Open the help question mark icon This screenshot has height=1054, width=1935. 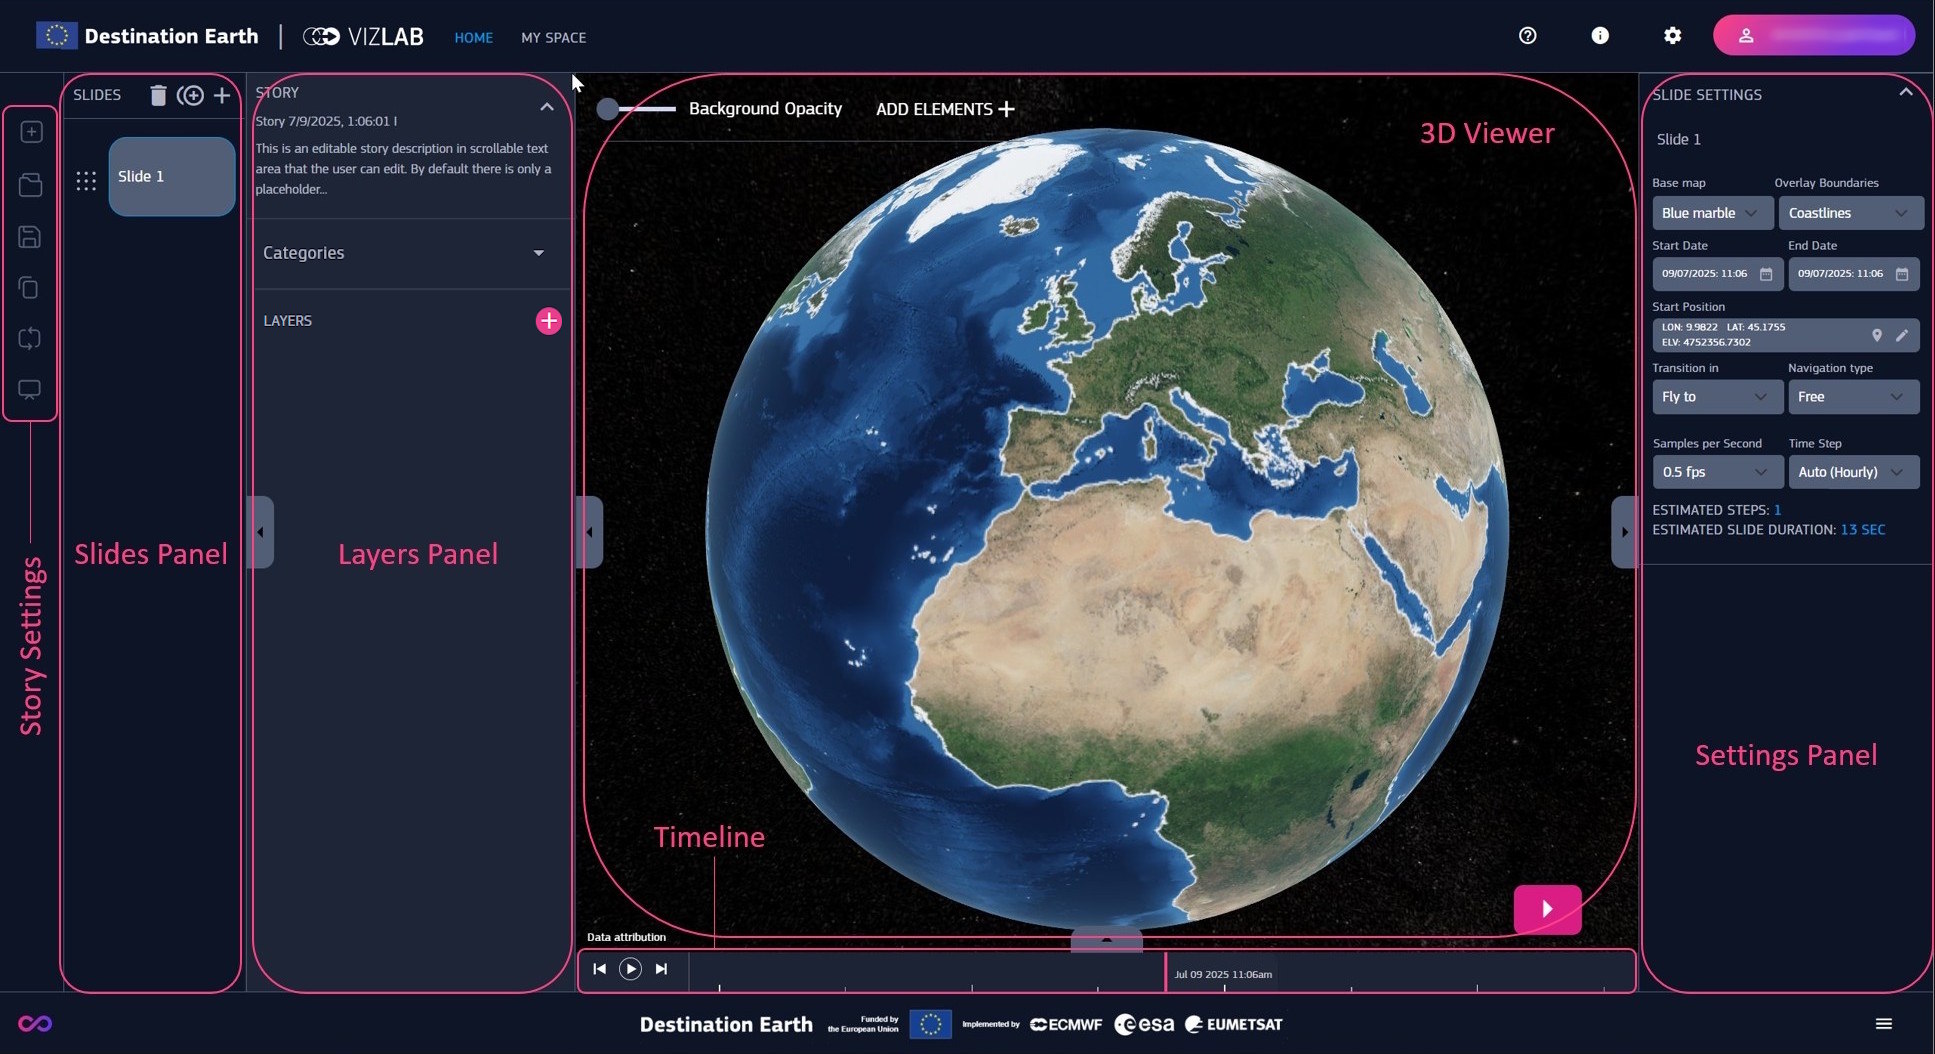point(1527,36)
